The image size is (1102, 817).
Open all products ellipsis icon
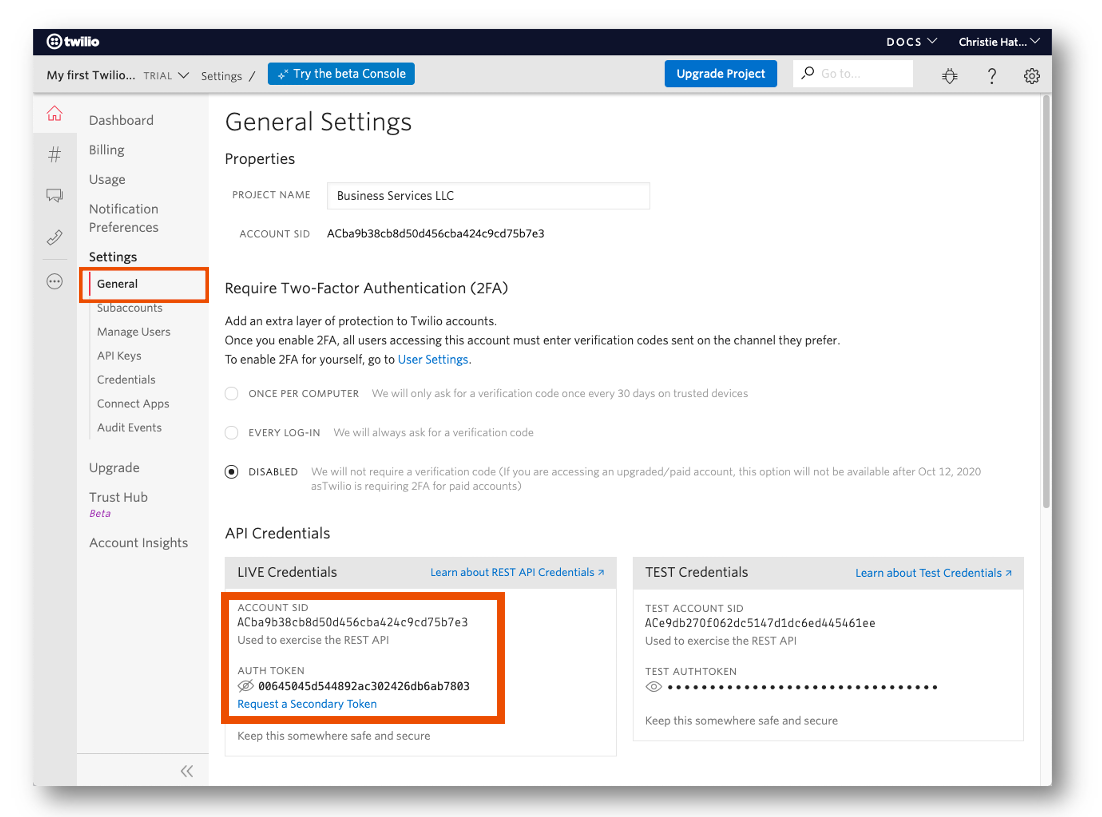pos(54,282)
